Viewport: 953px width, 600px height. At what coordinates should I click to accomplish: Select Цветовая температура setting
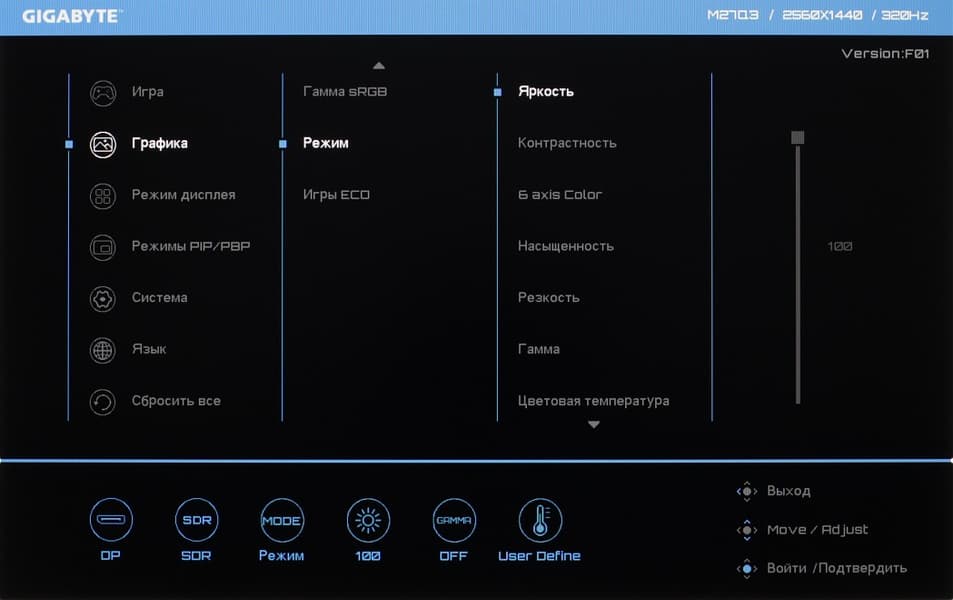594,401
